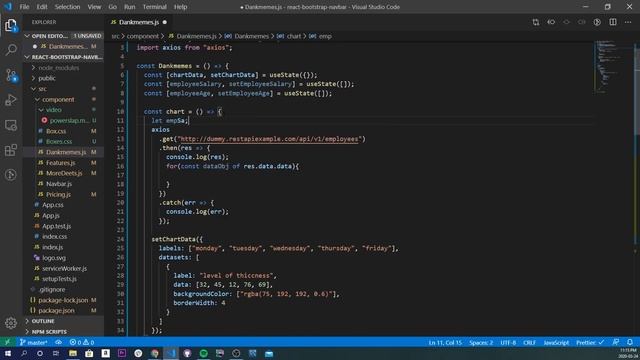
Task: Expand the public folder
Action: click(47, 78)
